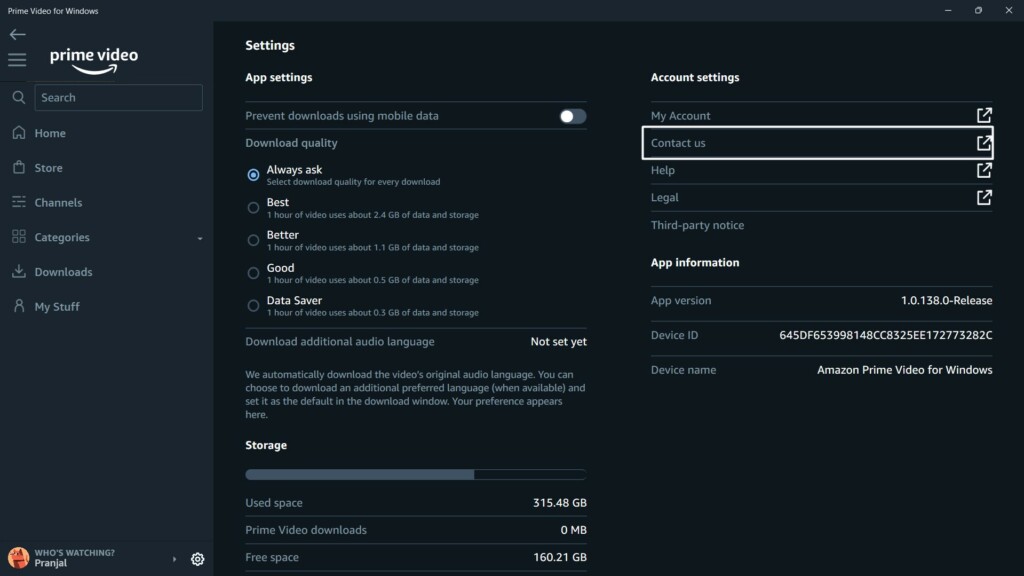Viewport: 1024px width, 576px height.
Task: Select Best download quality option
Action: pyautogui.click(x=253, y=208)
